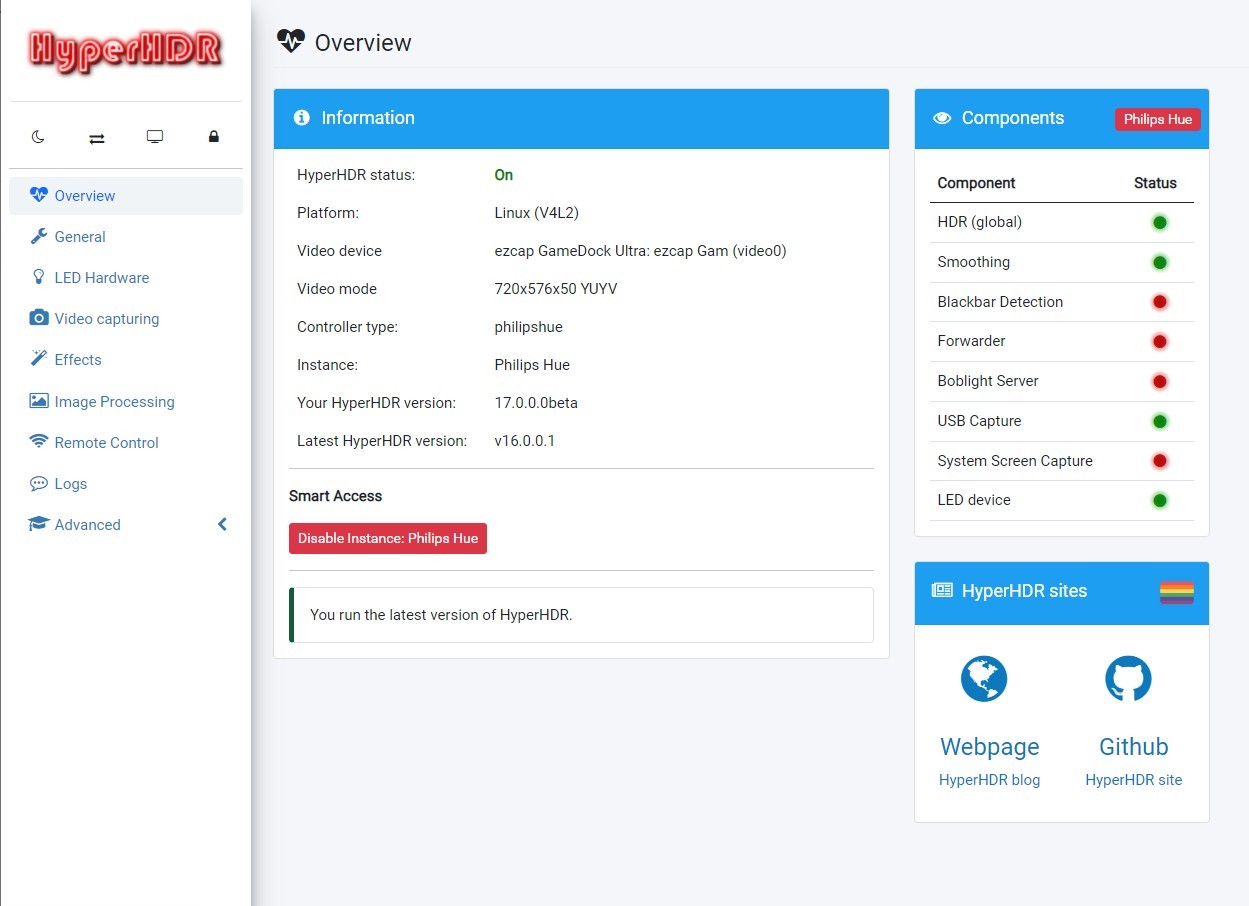Click Forwarder red status indicator
This screenshot has width=1249, height=906.
[x=1160, y=341]
